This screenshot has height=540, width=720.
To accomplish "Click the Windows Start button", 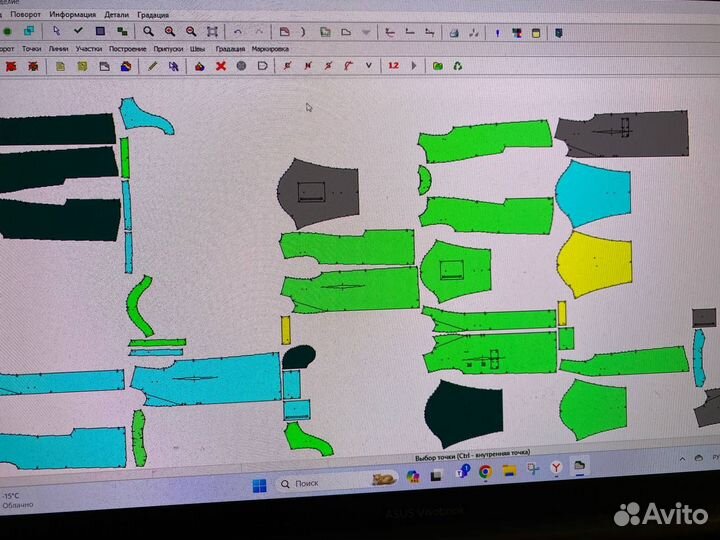I will [259, 485].
